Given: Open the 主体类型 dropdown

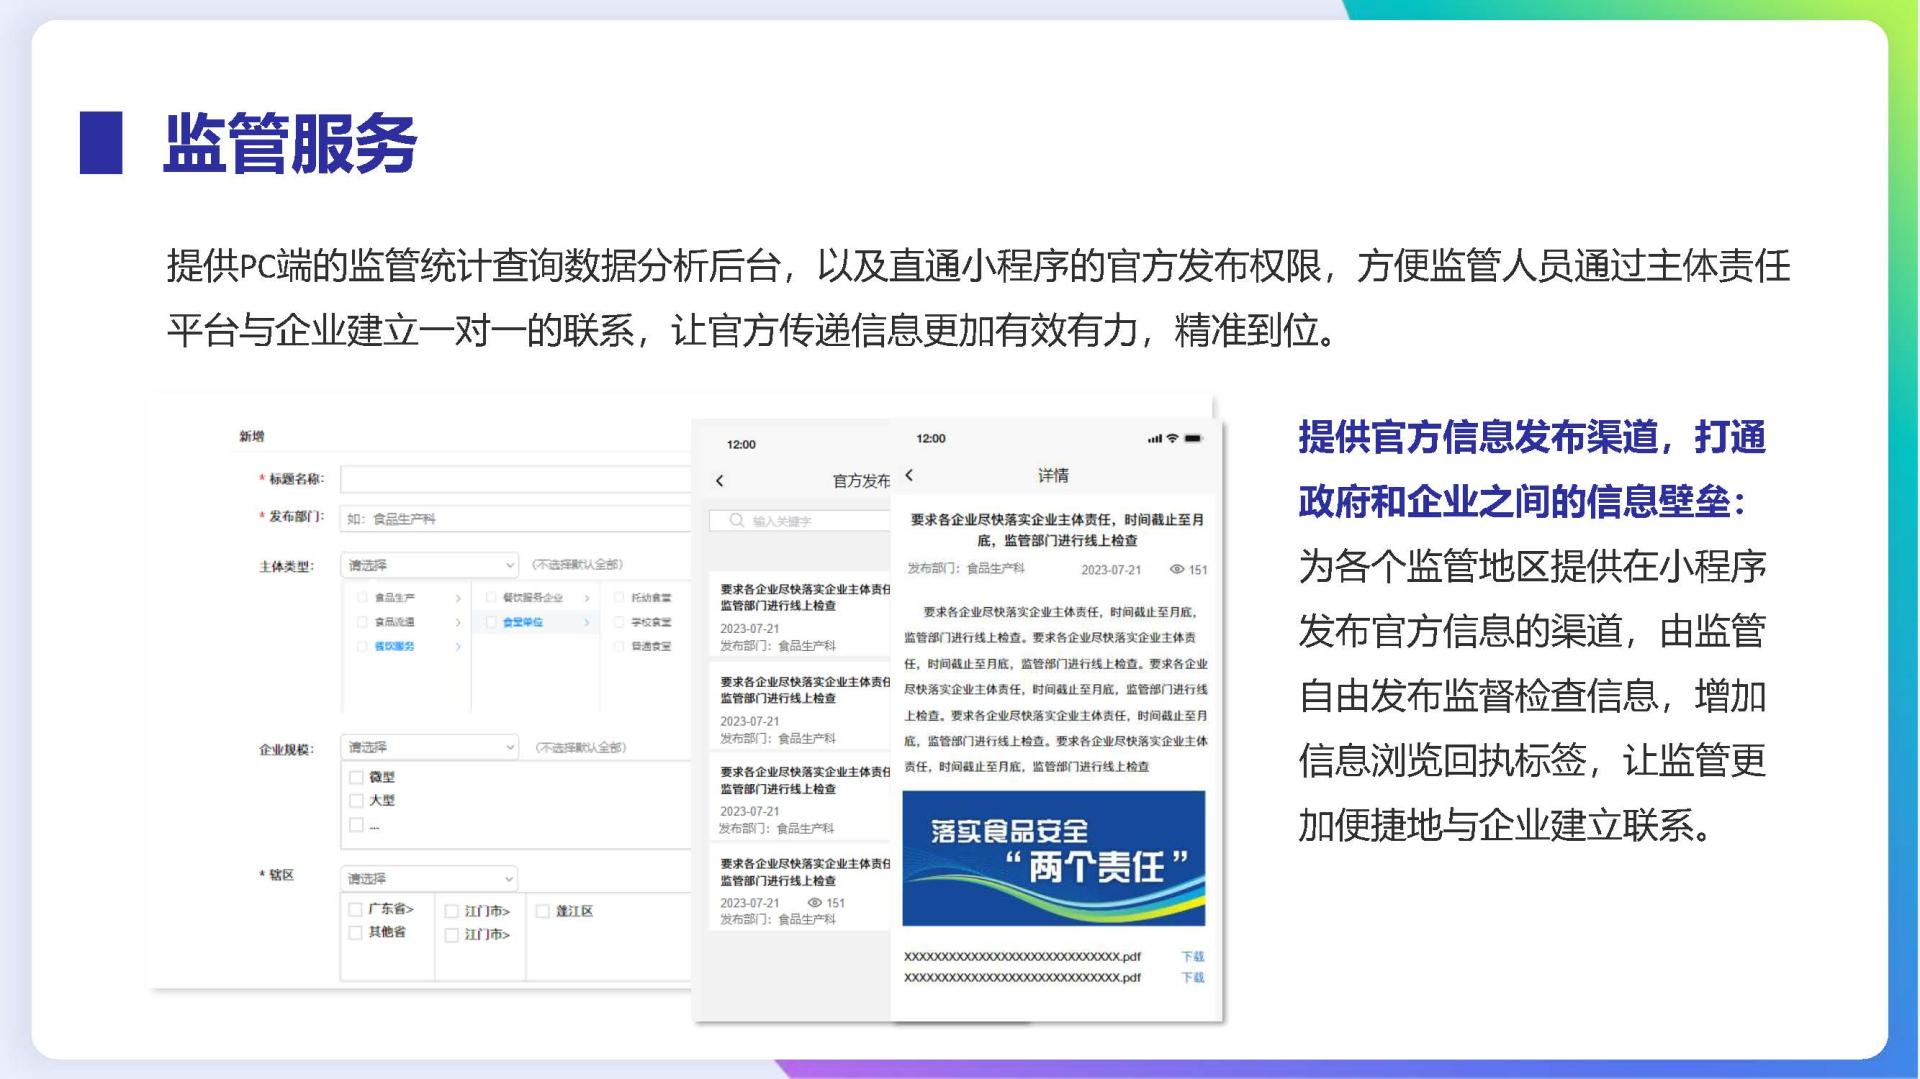Looking at the screenshot, I should tap(429, 565).
